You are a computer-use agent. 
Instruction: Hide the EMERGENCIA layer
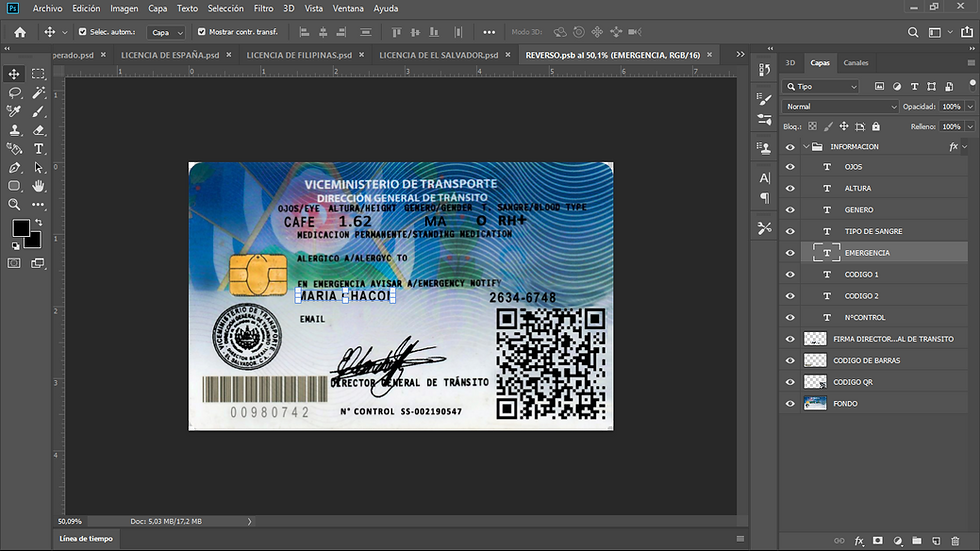790,253
